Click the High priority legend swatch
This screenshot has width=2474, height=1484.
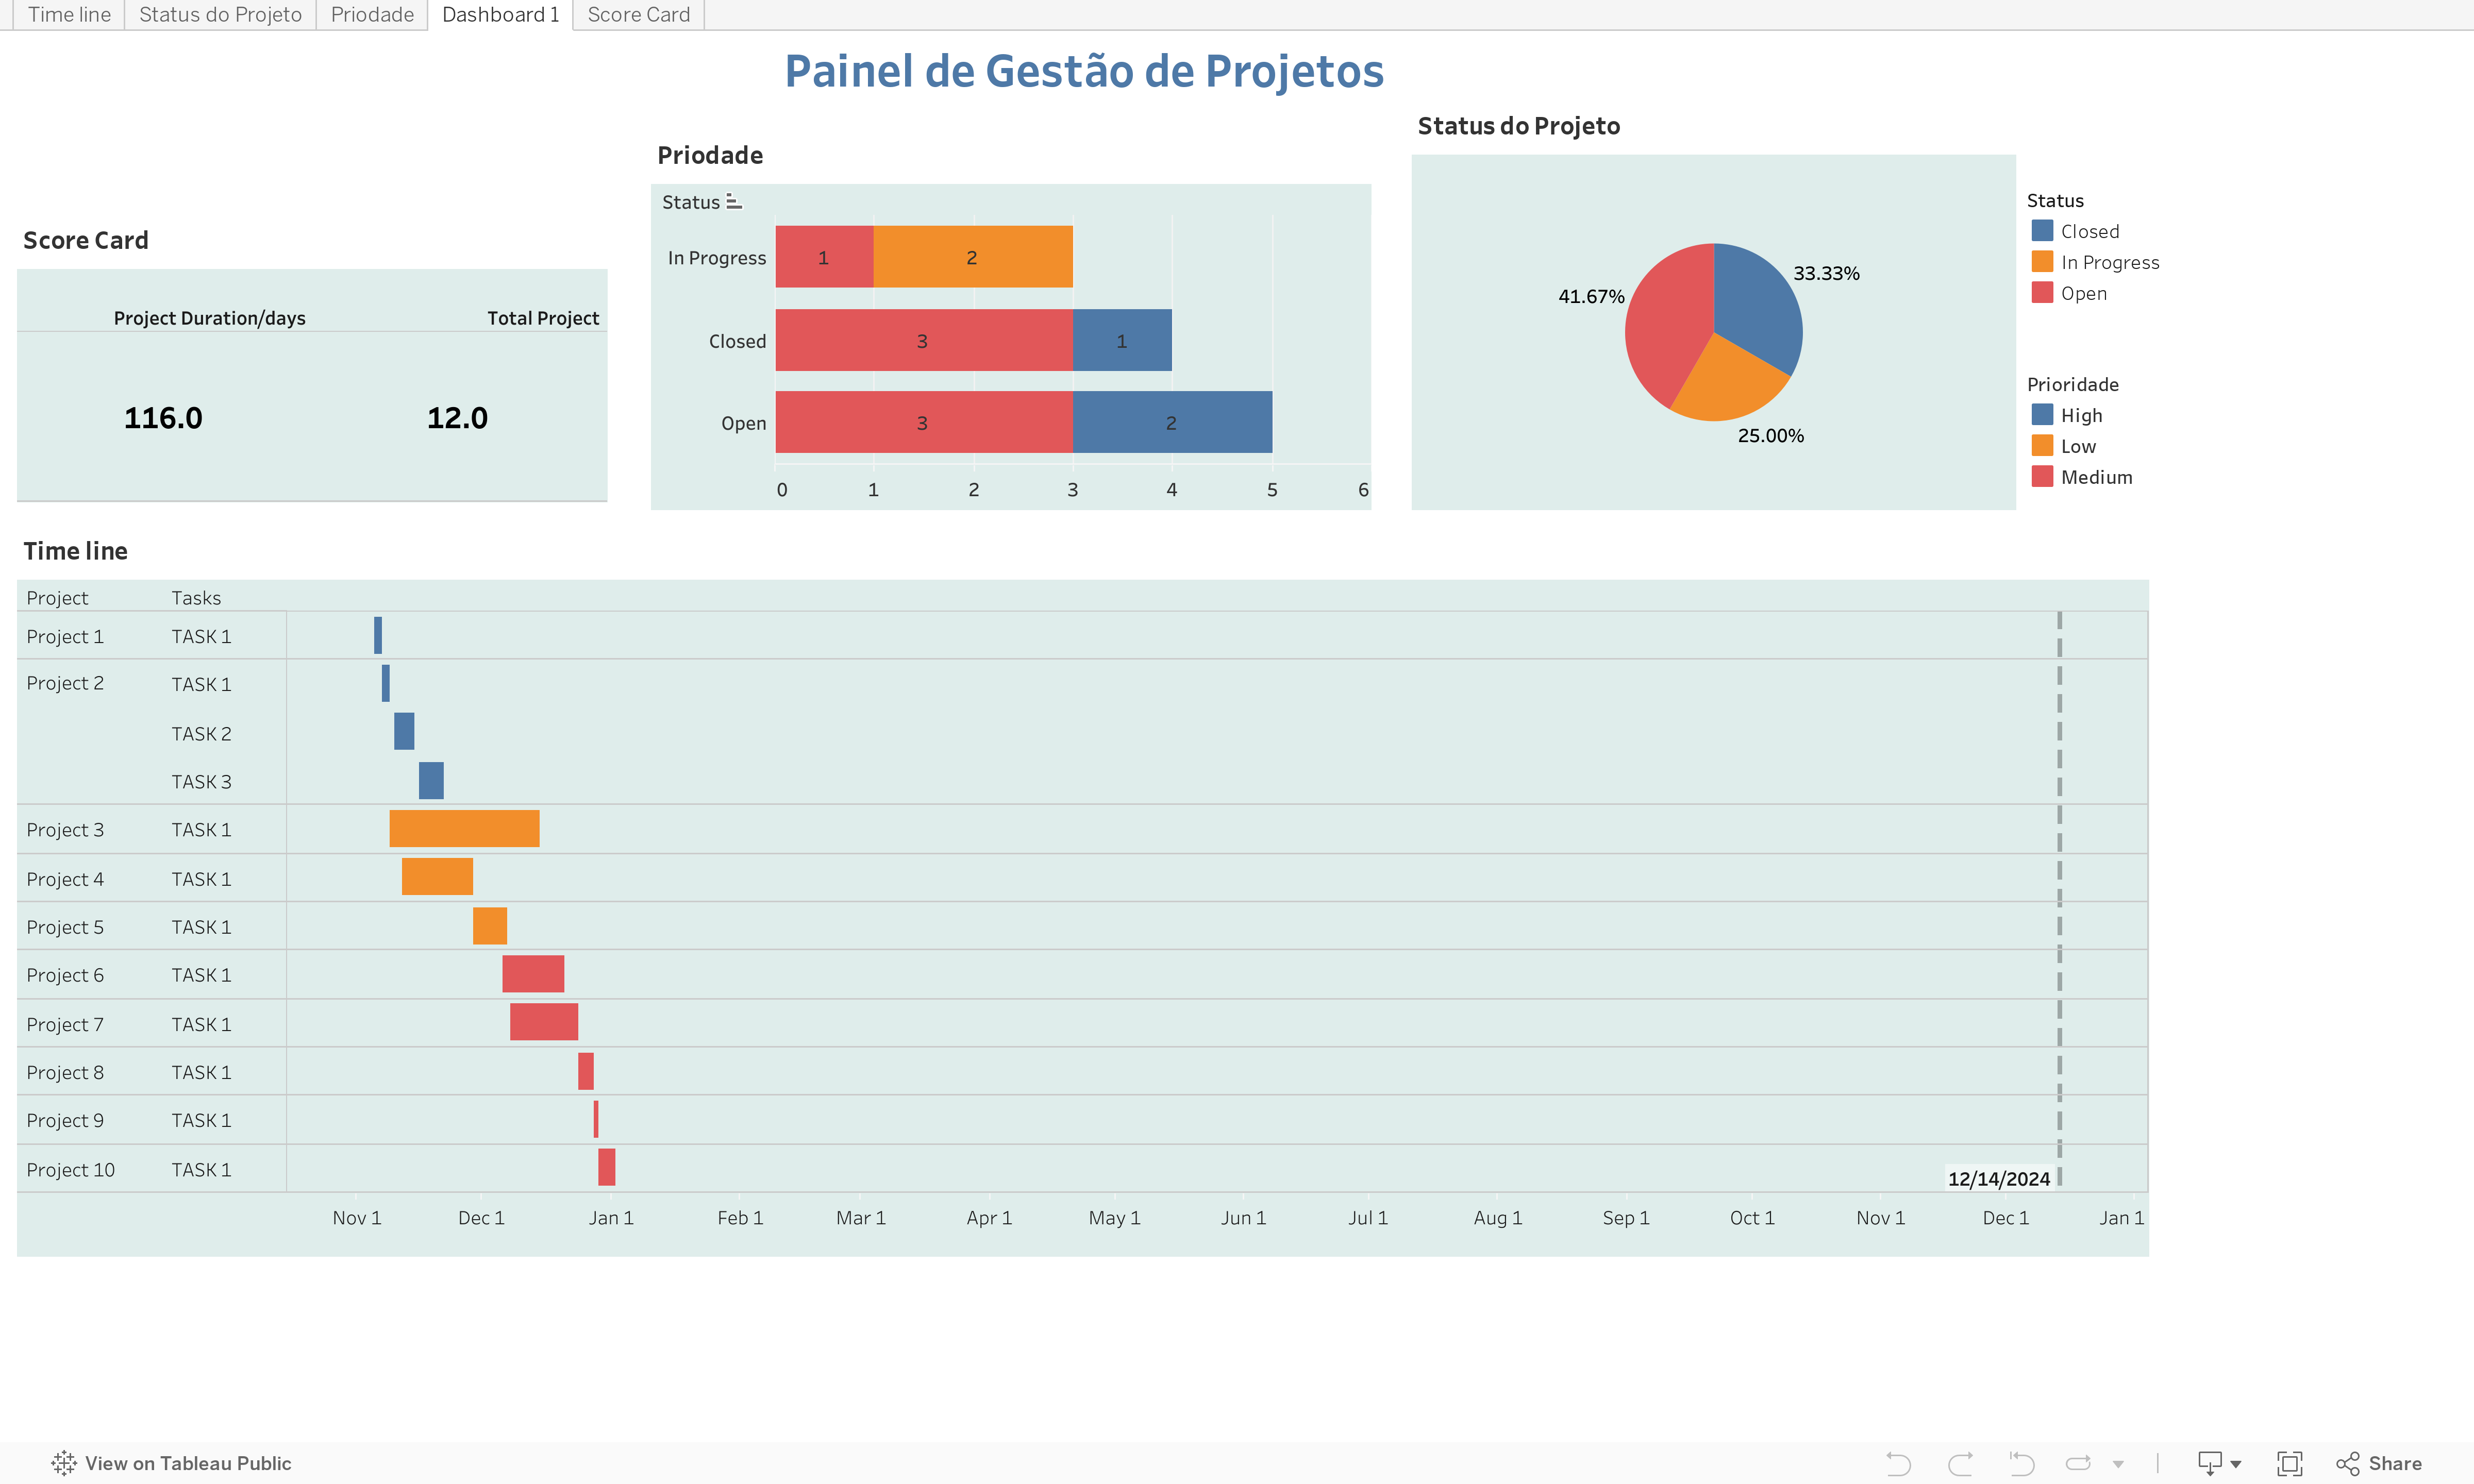pyautogui.click(x=2042, y=415)
